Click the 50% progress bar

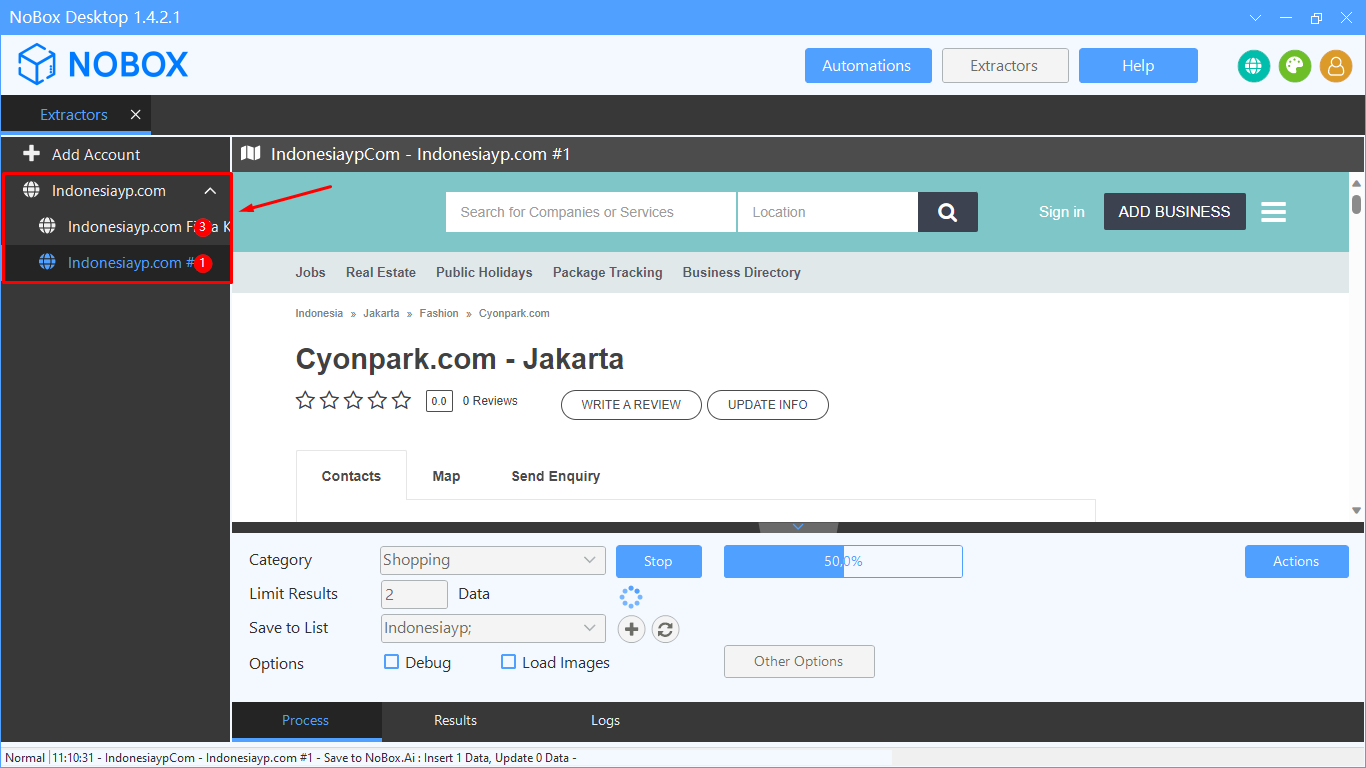coord(842,561)
